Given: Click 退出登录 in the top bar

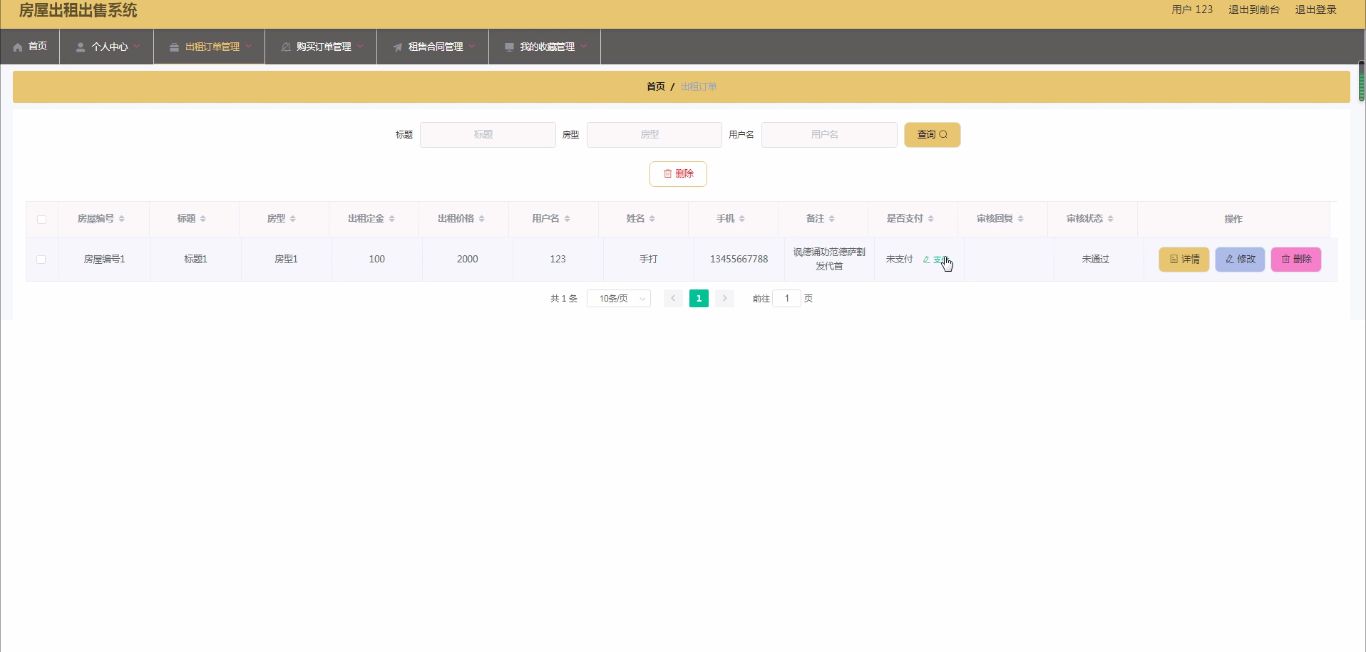Looking at the screenshot, I should [1316, 10].
